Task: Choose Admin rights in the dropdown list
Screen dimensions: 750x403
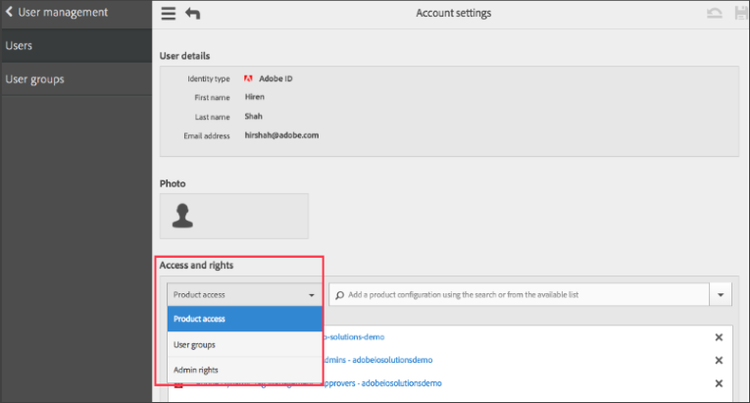Action: click(x=244, y=370)
